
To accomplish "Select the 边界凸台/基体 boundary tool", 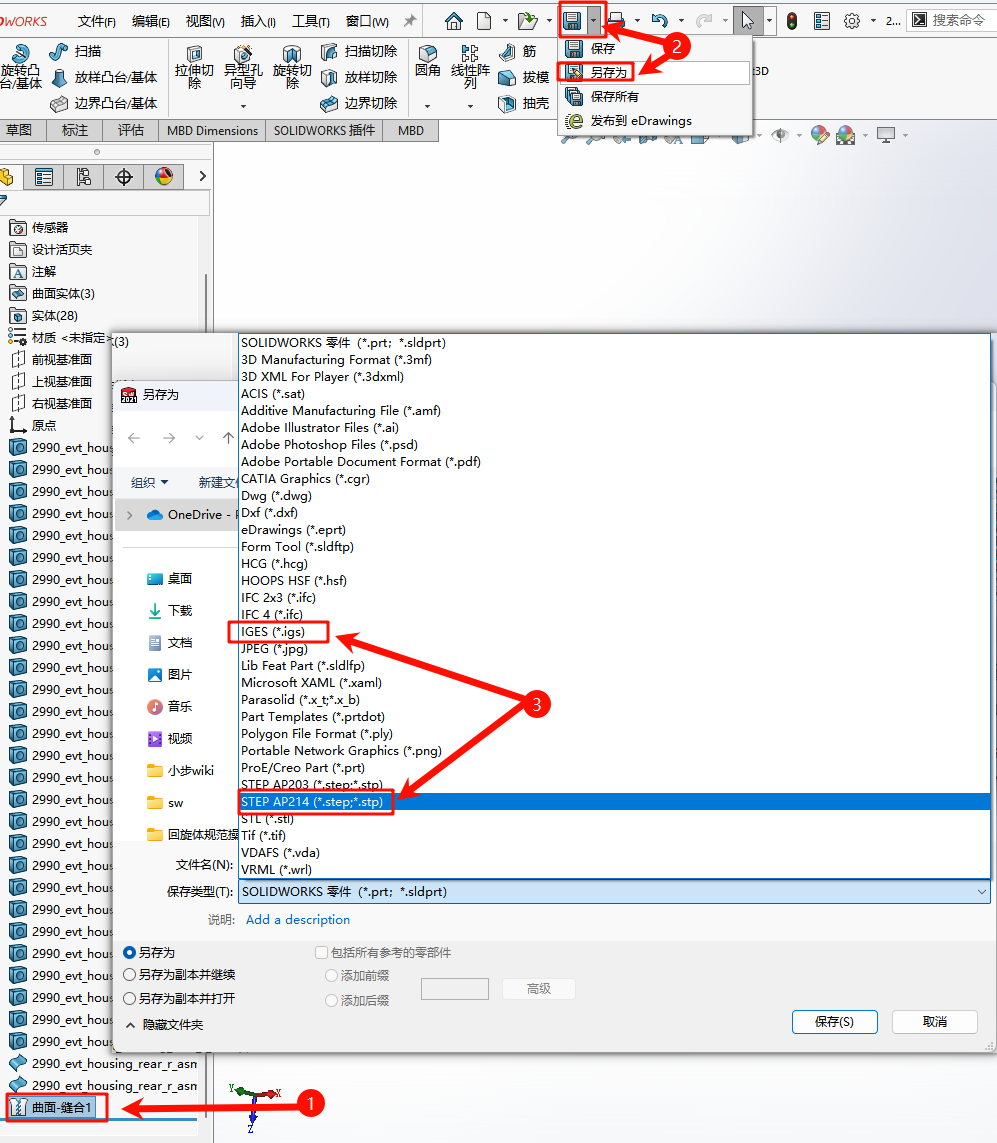I will [x=104, y=104].
